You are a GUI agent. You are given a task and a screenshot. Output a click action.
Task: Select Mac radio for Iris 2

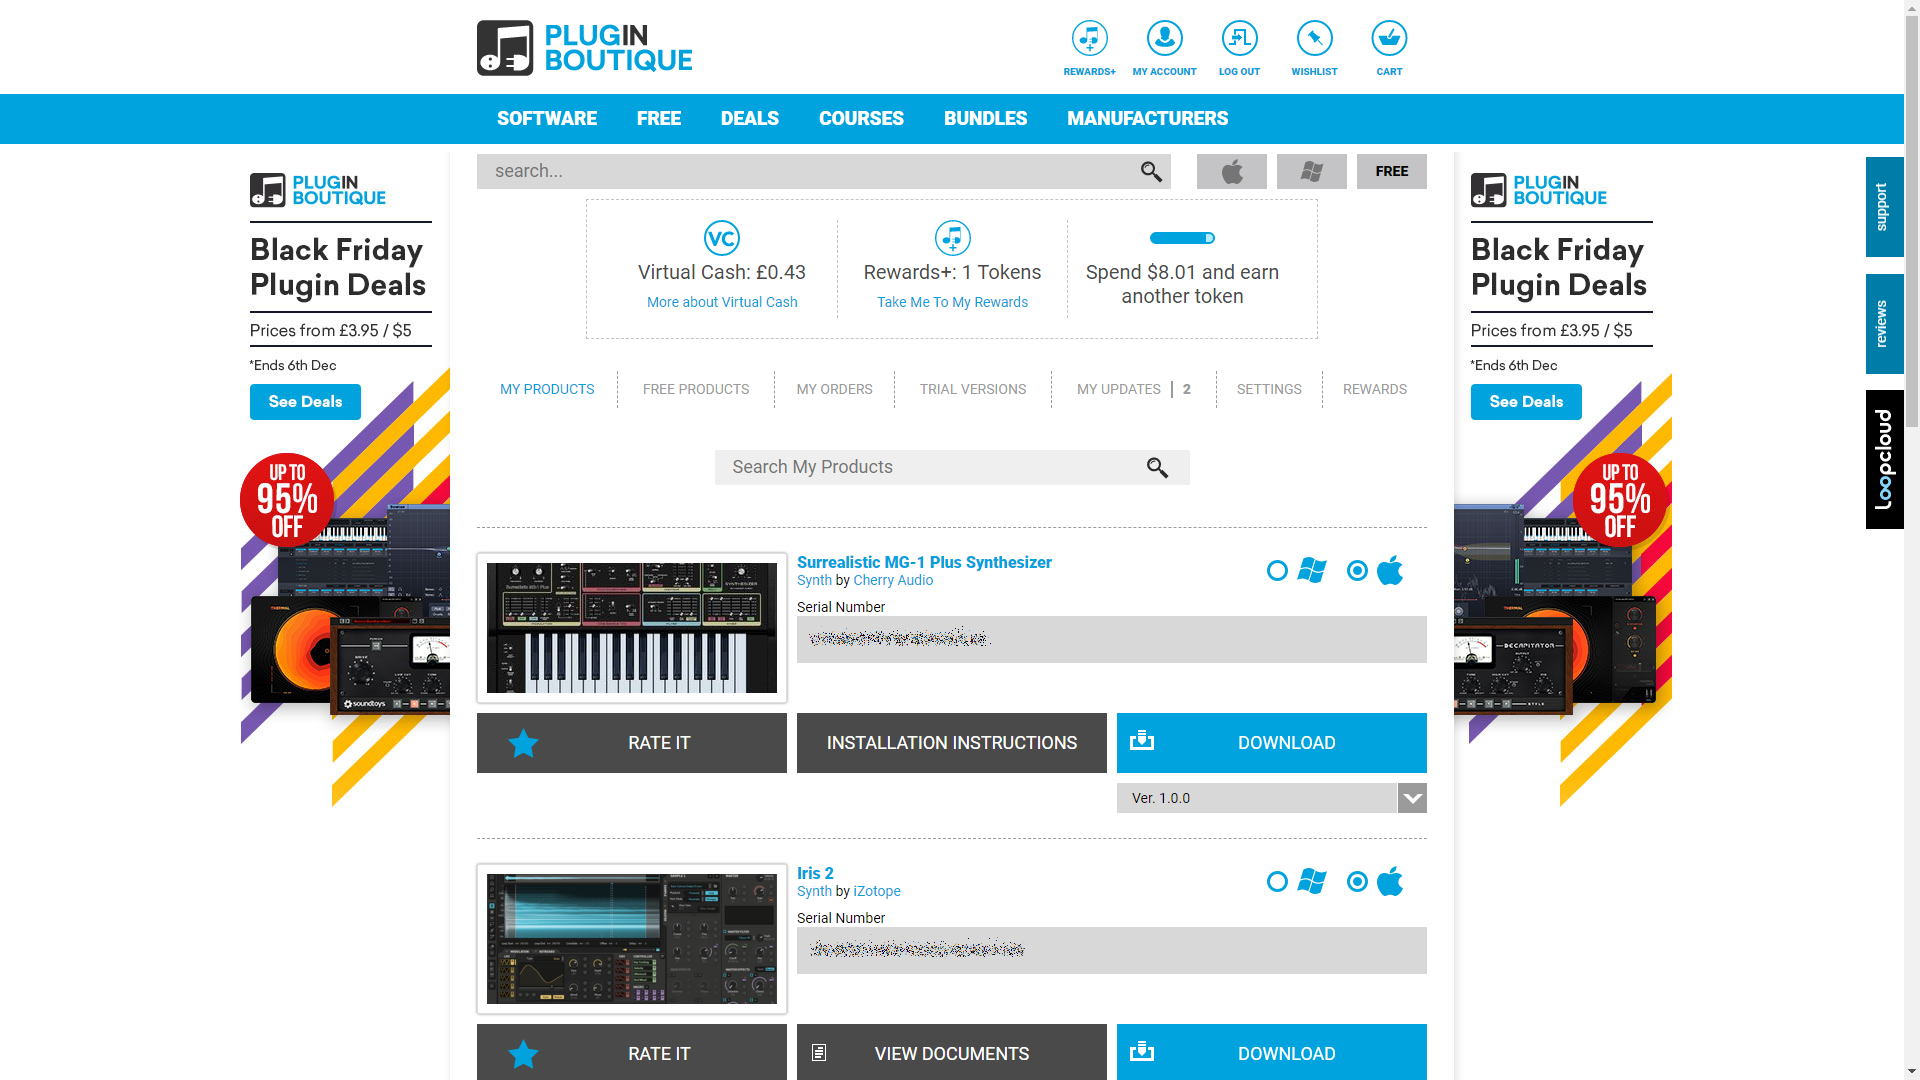[1357, 882]
